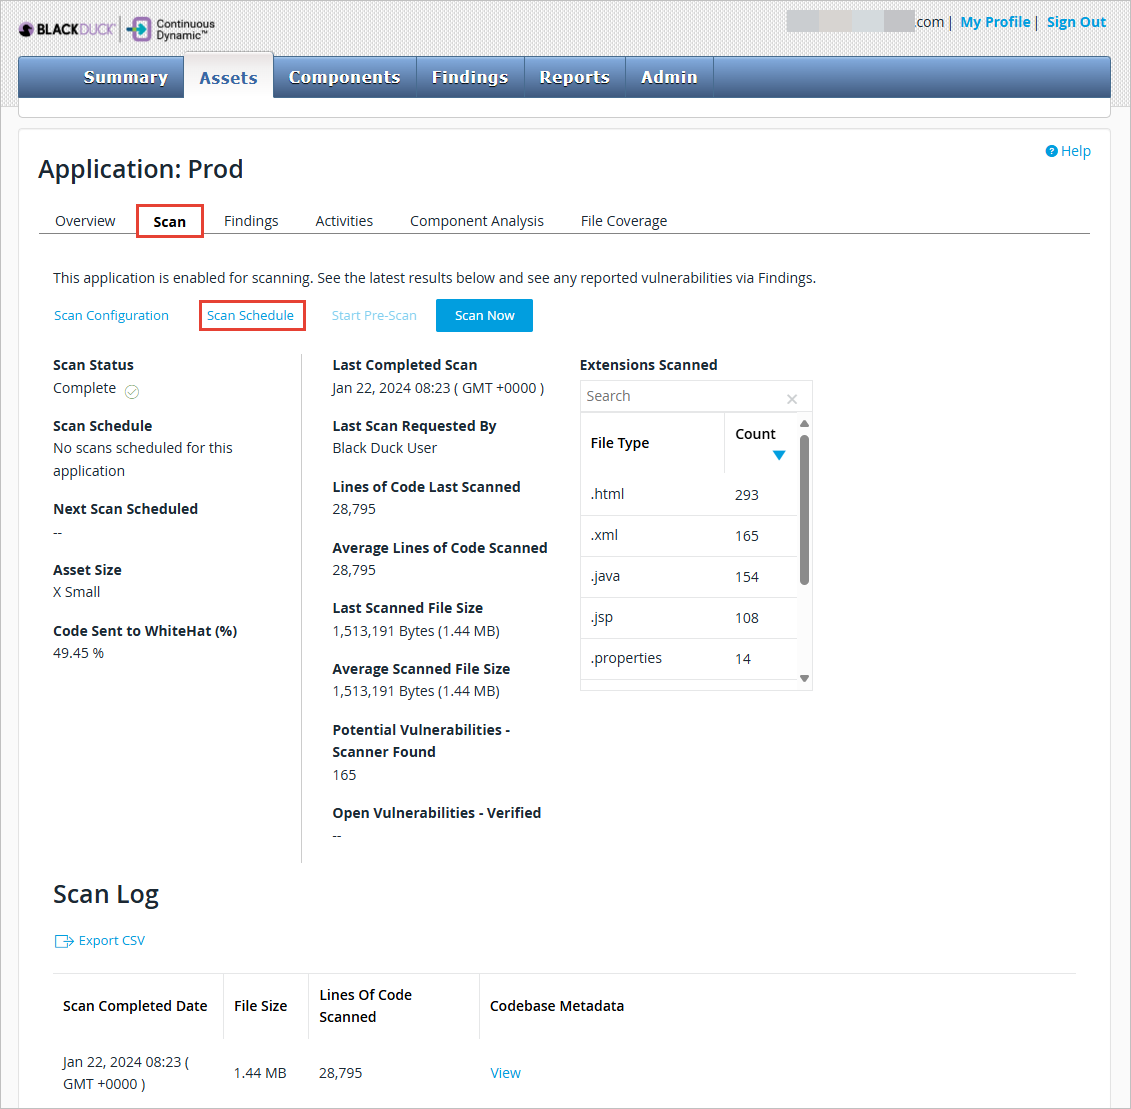Viewport: 1131px width, 1109px height.
Task: Open the Summary main tab
Action: (x=126, y=77)
